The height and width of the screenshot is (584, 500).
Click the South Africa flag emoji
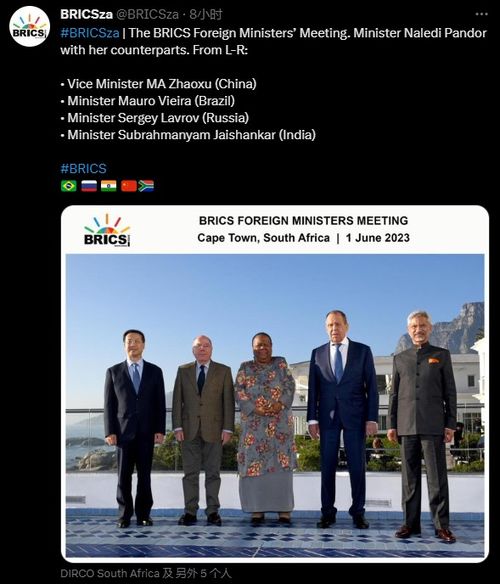click(x=146, y=186)
